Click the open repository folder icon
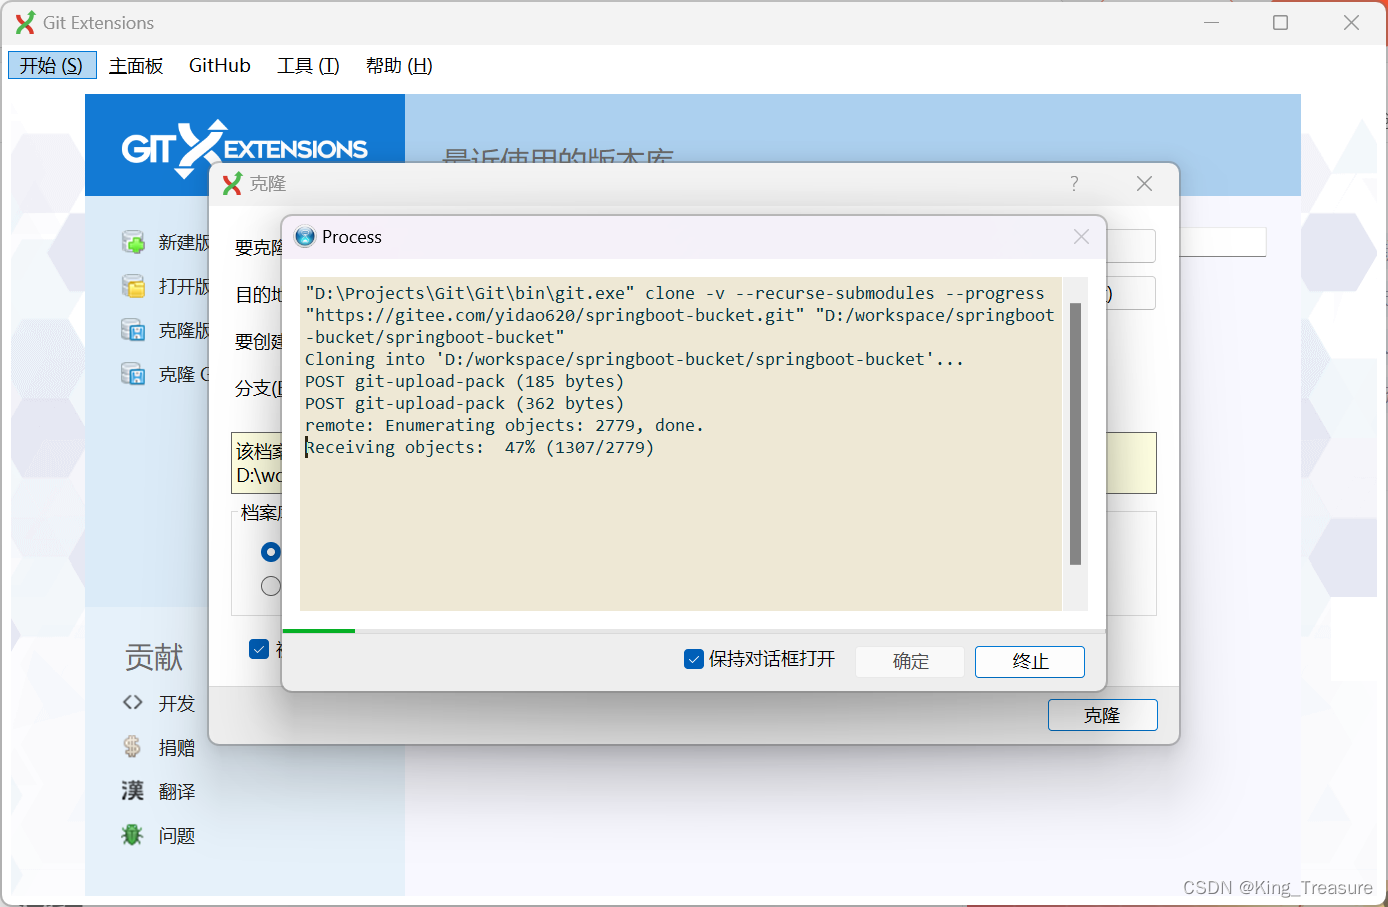1388x907 pixels. tap(133, 286)
